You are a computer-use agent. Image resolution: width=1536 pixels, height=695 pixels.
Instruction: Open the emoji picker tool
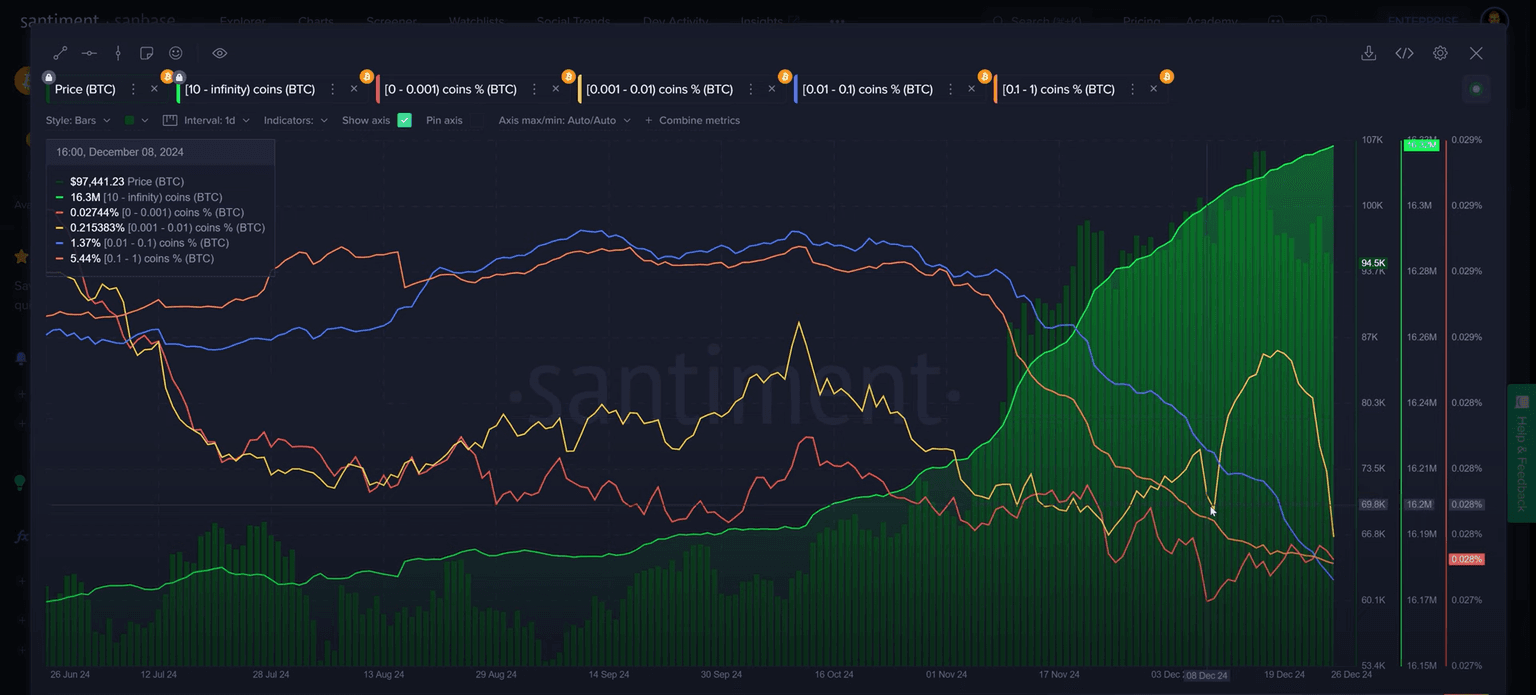coord(176,53)
